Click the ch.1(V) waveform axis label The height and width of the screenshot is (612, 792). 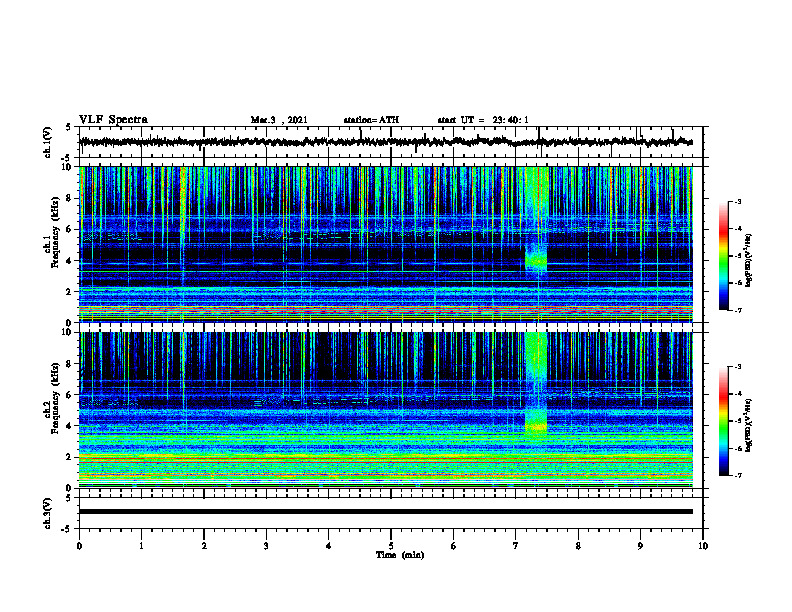[x=47, y=142]
